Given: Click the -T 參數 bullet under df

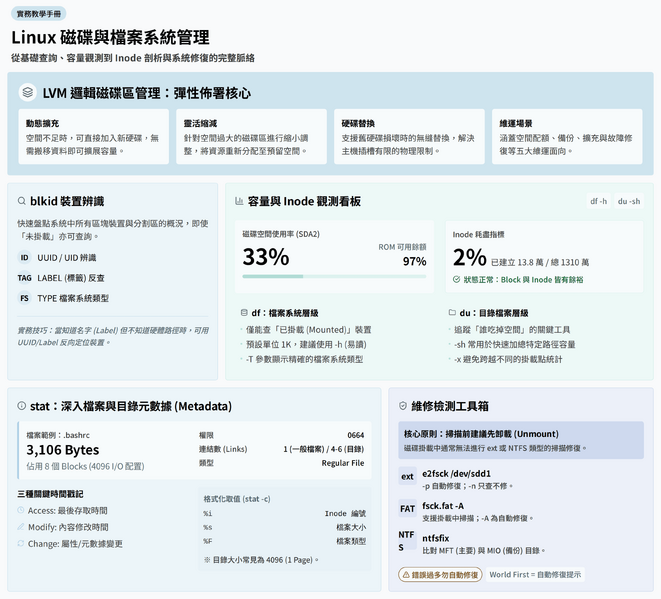Looking at the screenshot, I should 304,359.
